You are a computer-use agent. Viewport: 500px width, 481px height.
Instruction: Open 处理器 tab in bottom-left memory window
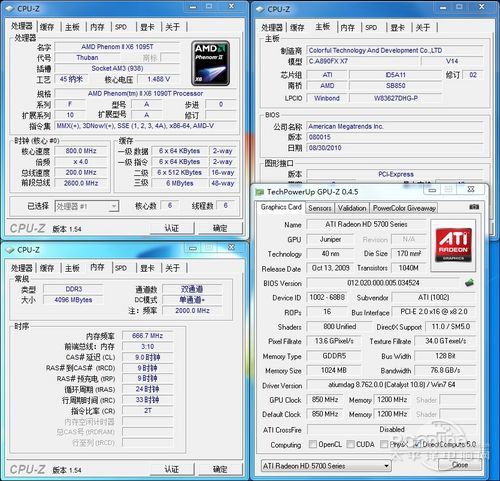[x=22, y=268]
